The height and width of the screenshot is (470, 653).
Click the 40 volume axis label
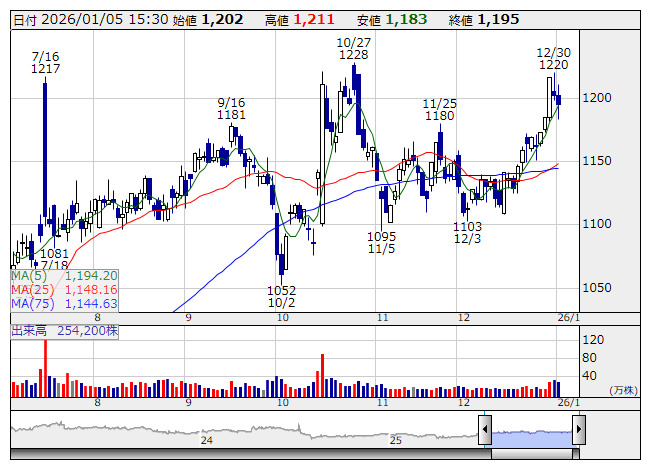pyautogui.click(x=589, y=376)
